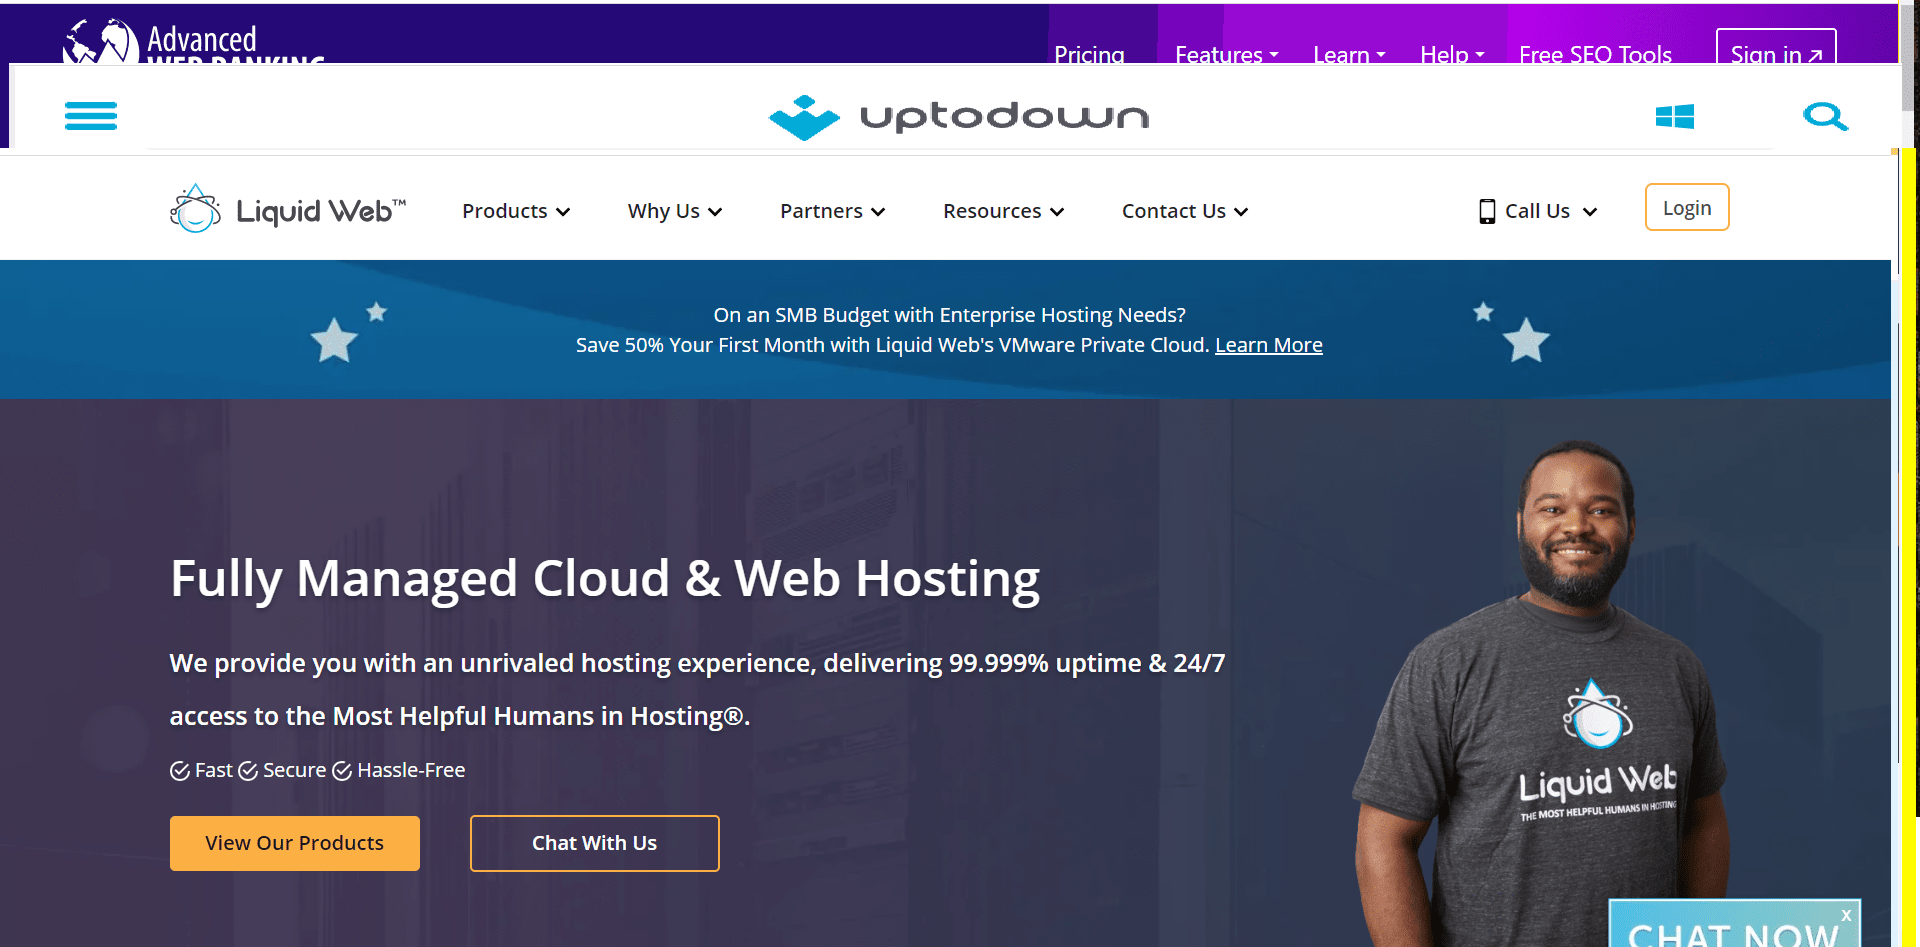
Task: Open the Learn More link about VMware Private Cloud
Action: point(1268,344)
